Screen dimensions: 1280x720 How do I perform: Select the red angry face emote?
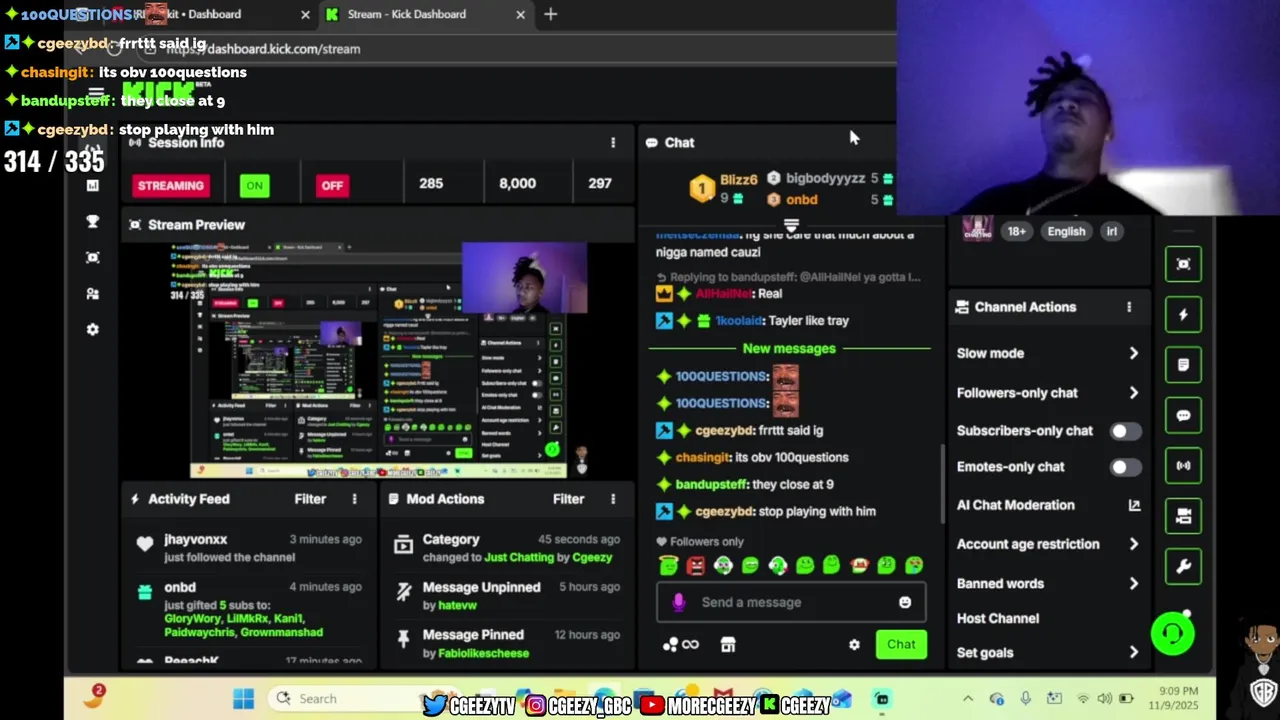(696, 565)
